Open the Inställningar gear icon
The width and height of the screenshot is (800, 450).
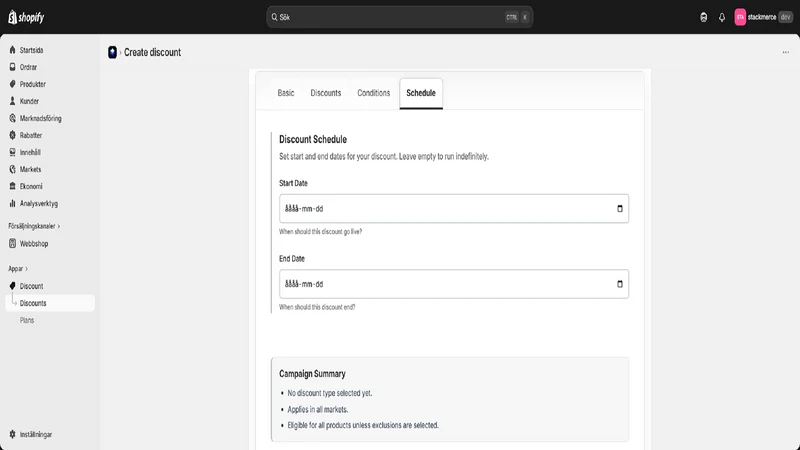12,434
